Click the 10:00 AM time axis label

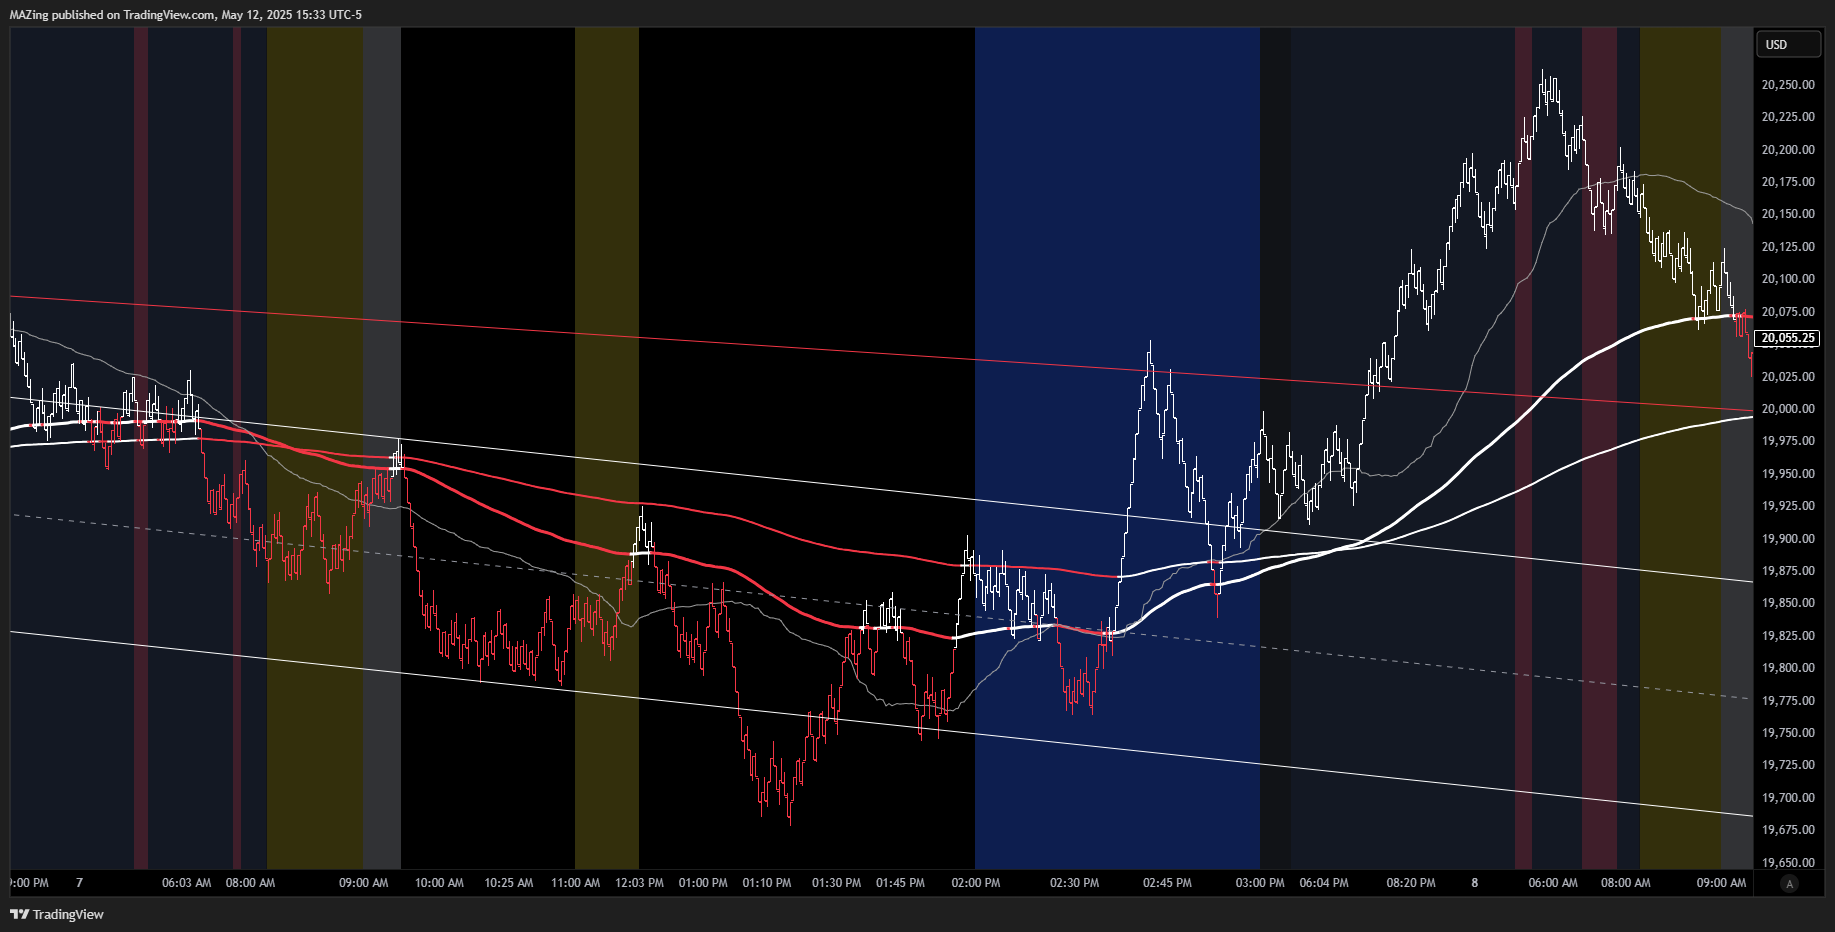pos(439,883)
